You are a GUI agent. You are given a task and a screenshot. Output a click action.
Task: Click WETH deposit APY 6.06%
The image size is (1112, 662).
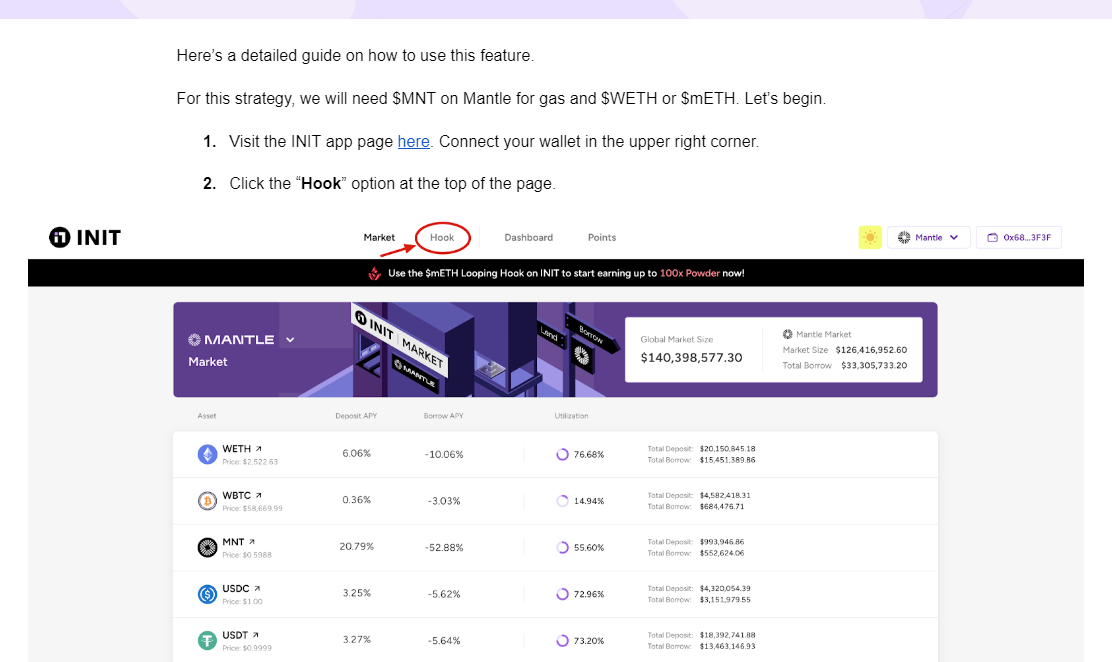pos(357,453)
